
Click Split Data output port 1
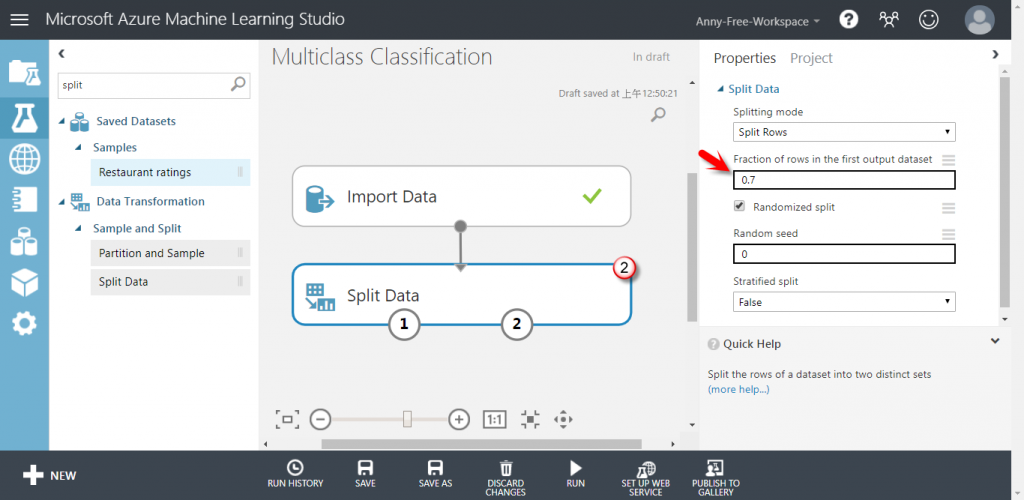(404, 324)
